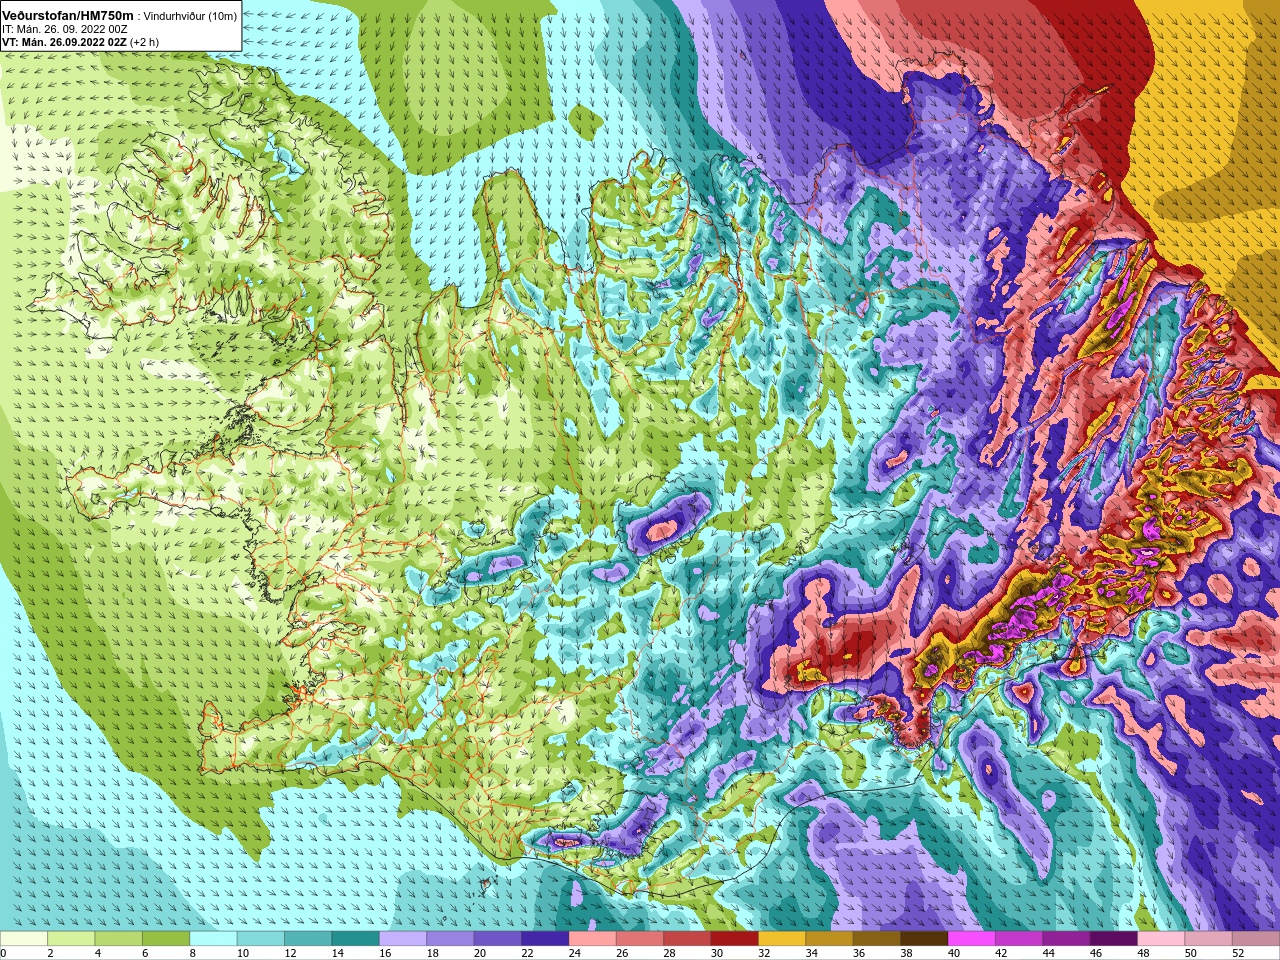Screen dimensions: 1280x960
Task: Click the legend label '0'
Action: pos(3,953)
